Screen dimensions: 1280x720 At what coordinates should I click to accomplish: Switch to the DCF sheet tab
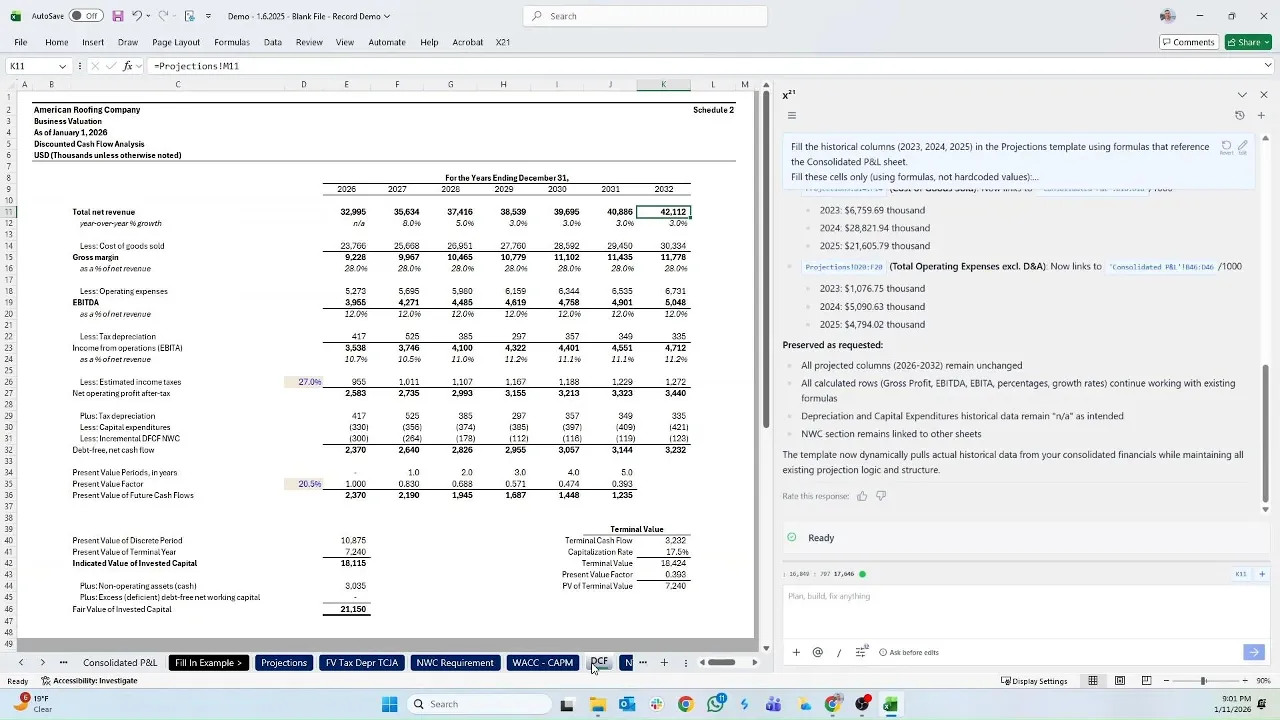pos(599,662)
